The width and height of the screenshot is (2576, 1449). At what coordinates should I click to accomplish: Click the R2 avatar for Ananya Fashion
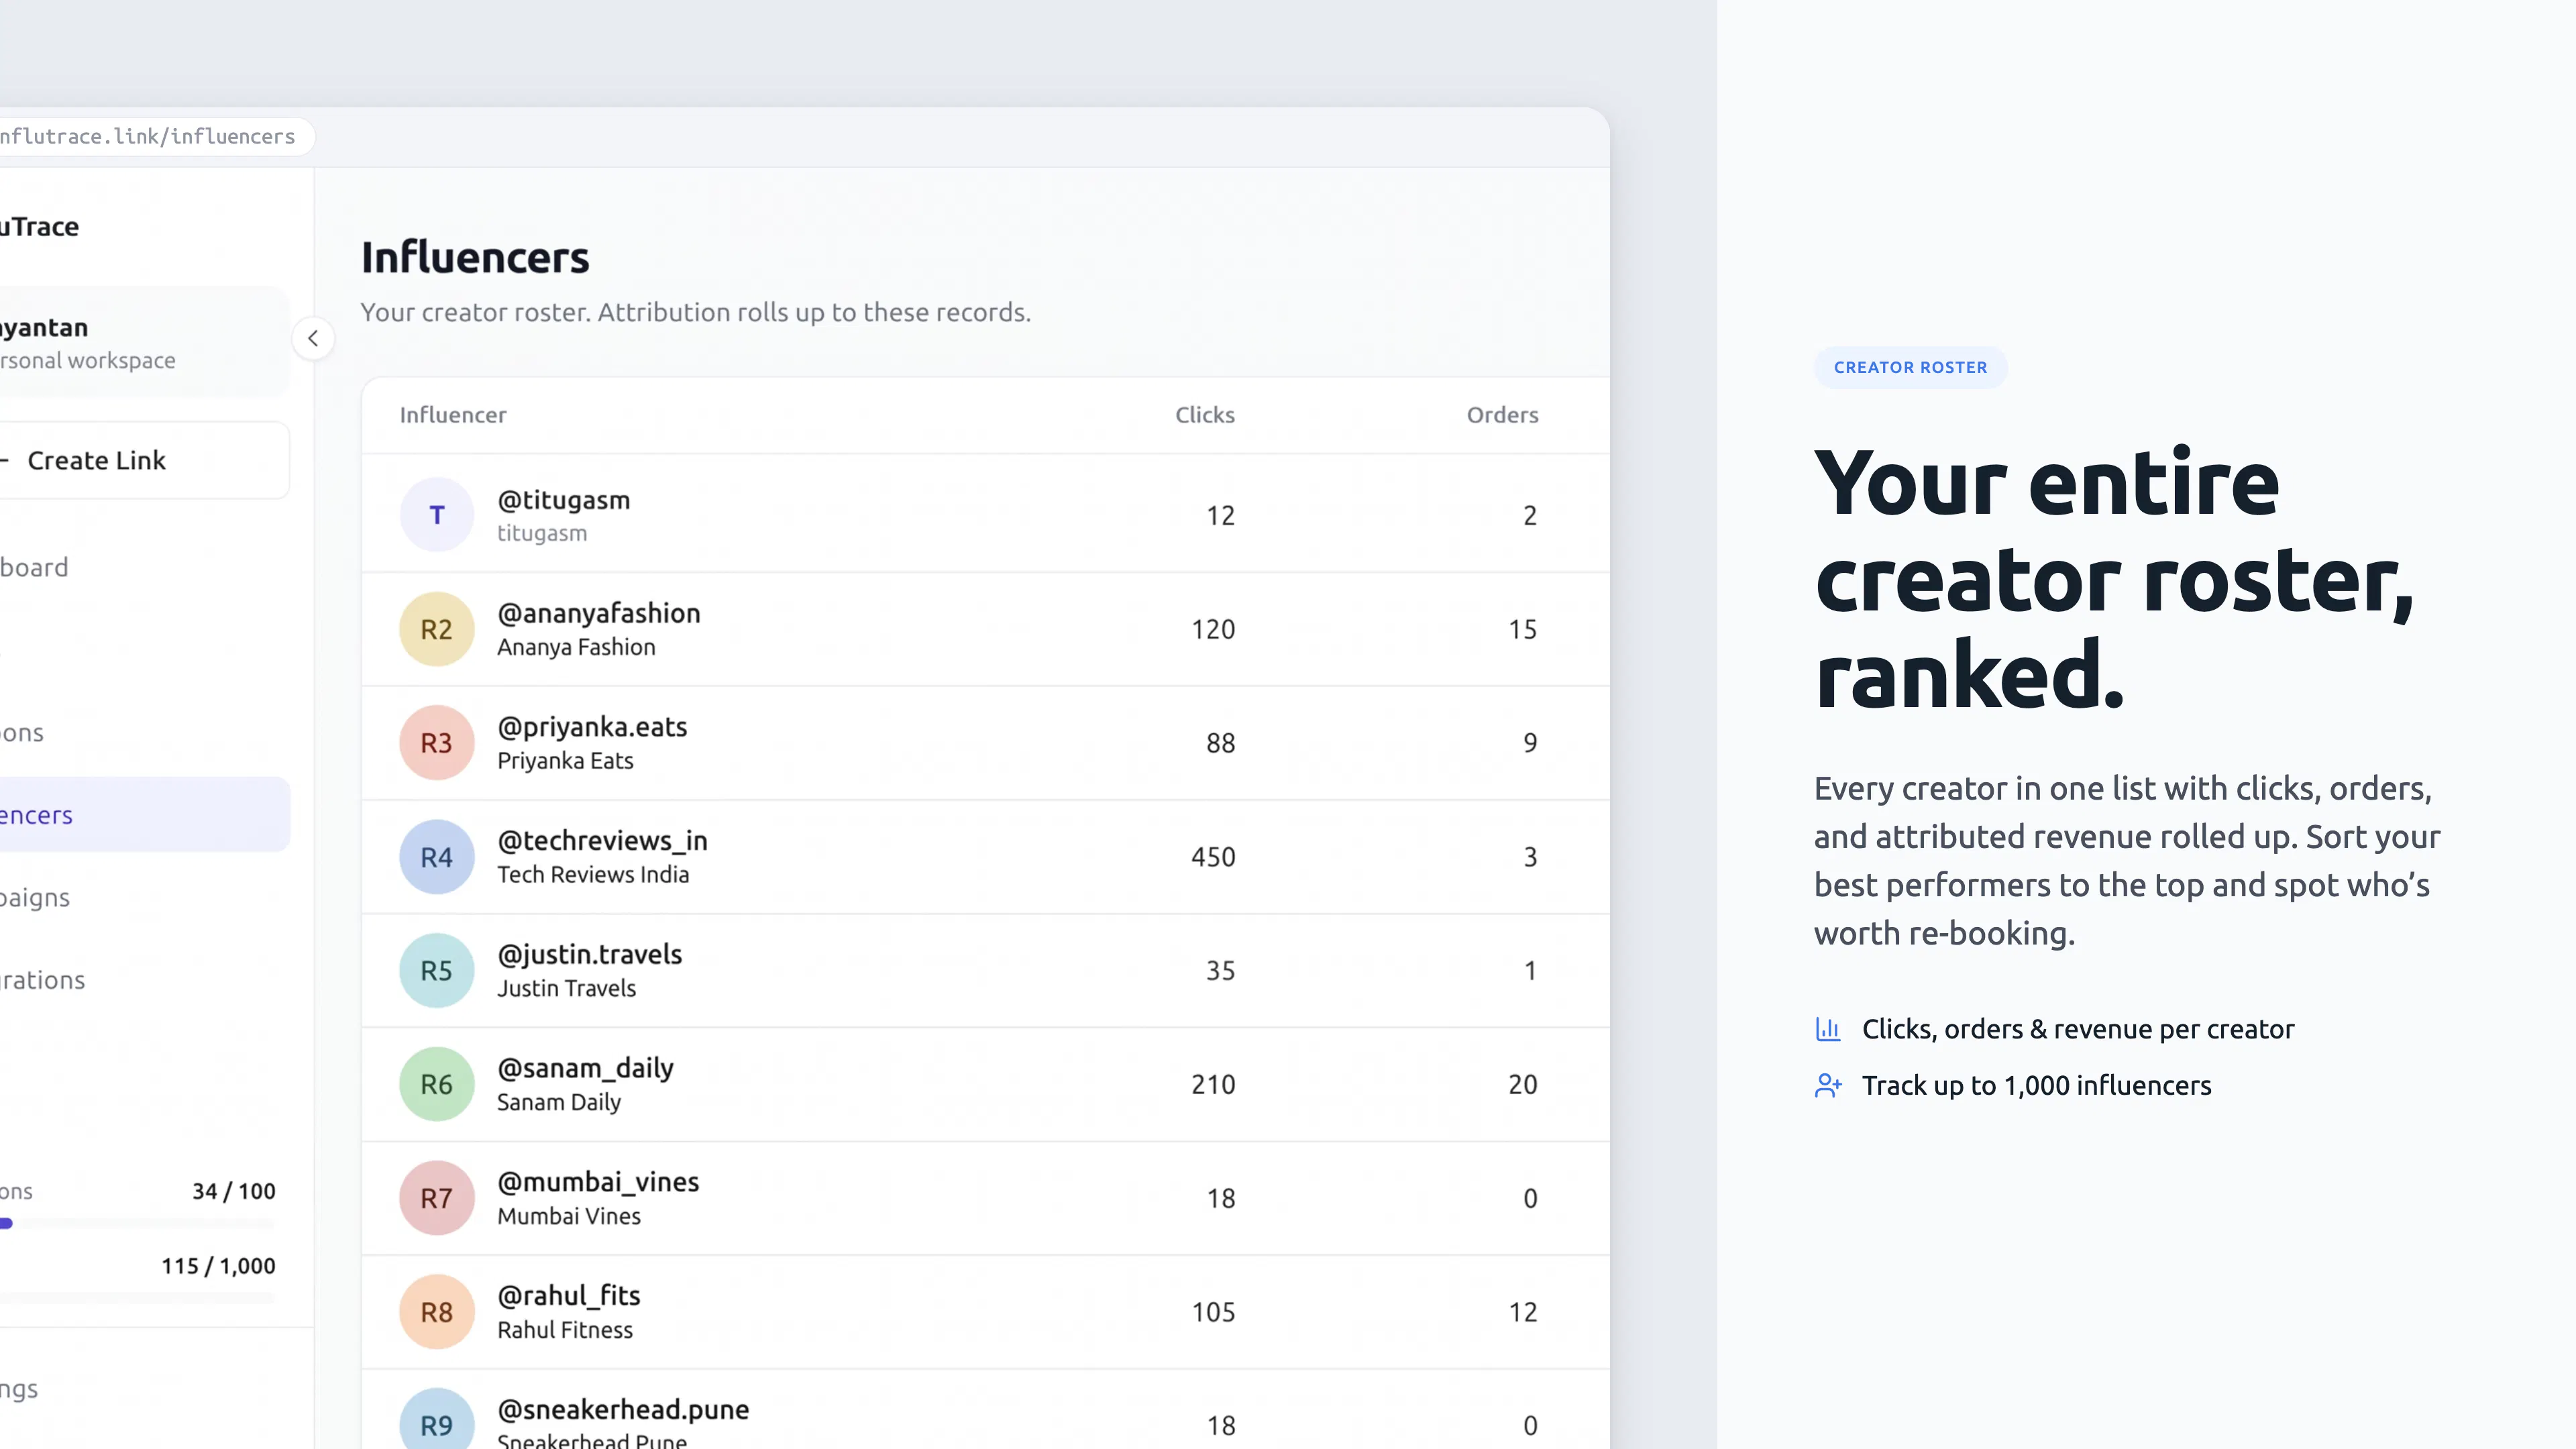(x=436, y=629)
